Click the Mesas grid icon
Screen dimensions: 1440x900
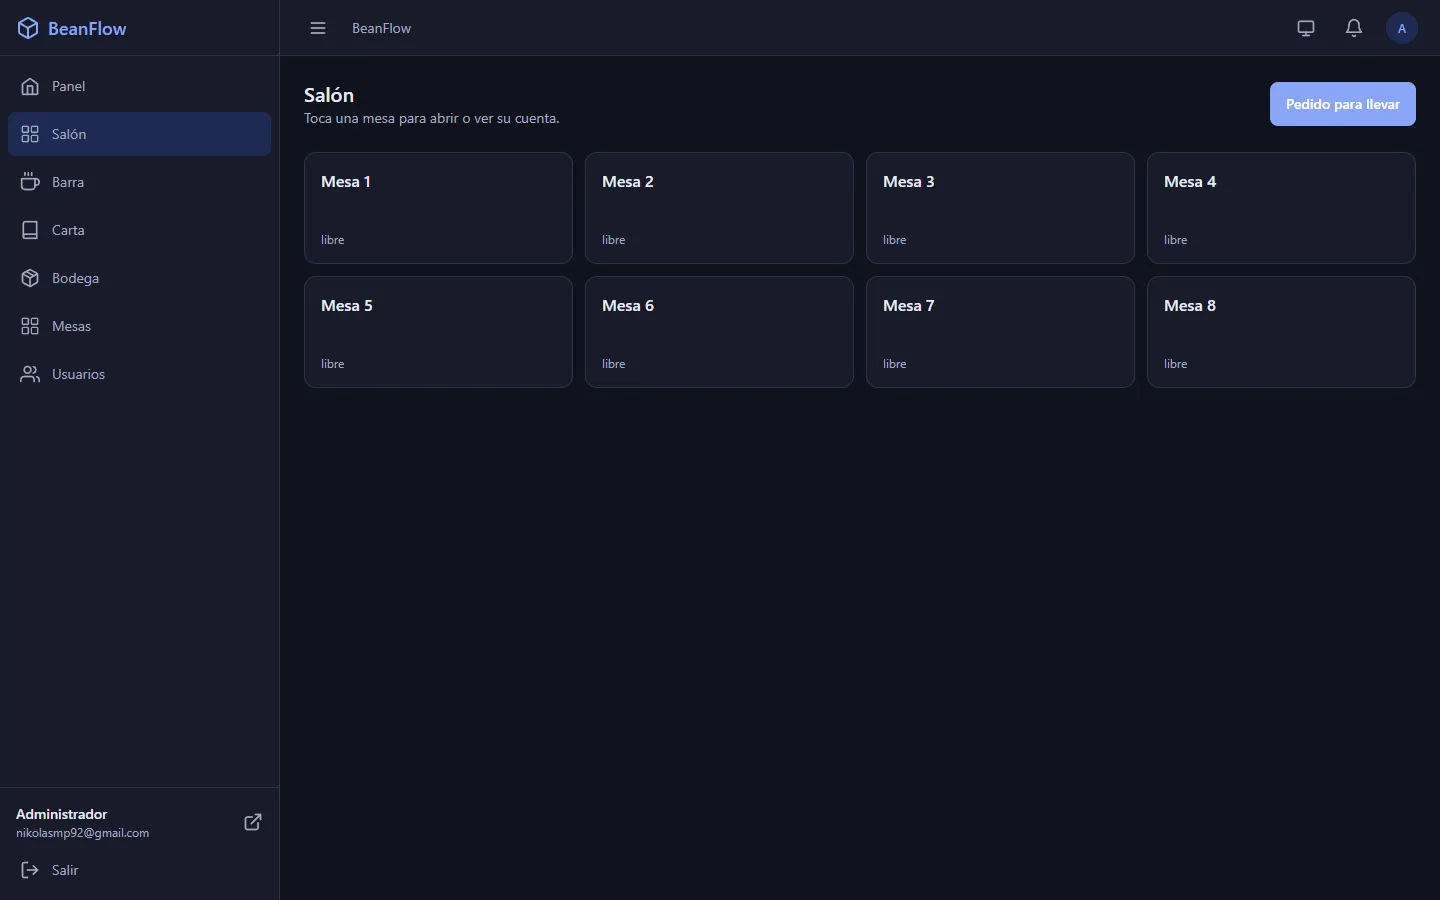[30, 326]
